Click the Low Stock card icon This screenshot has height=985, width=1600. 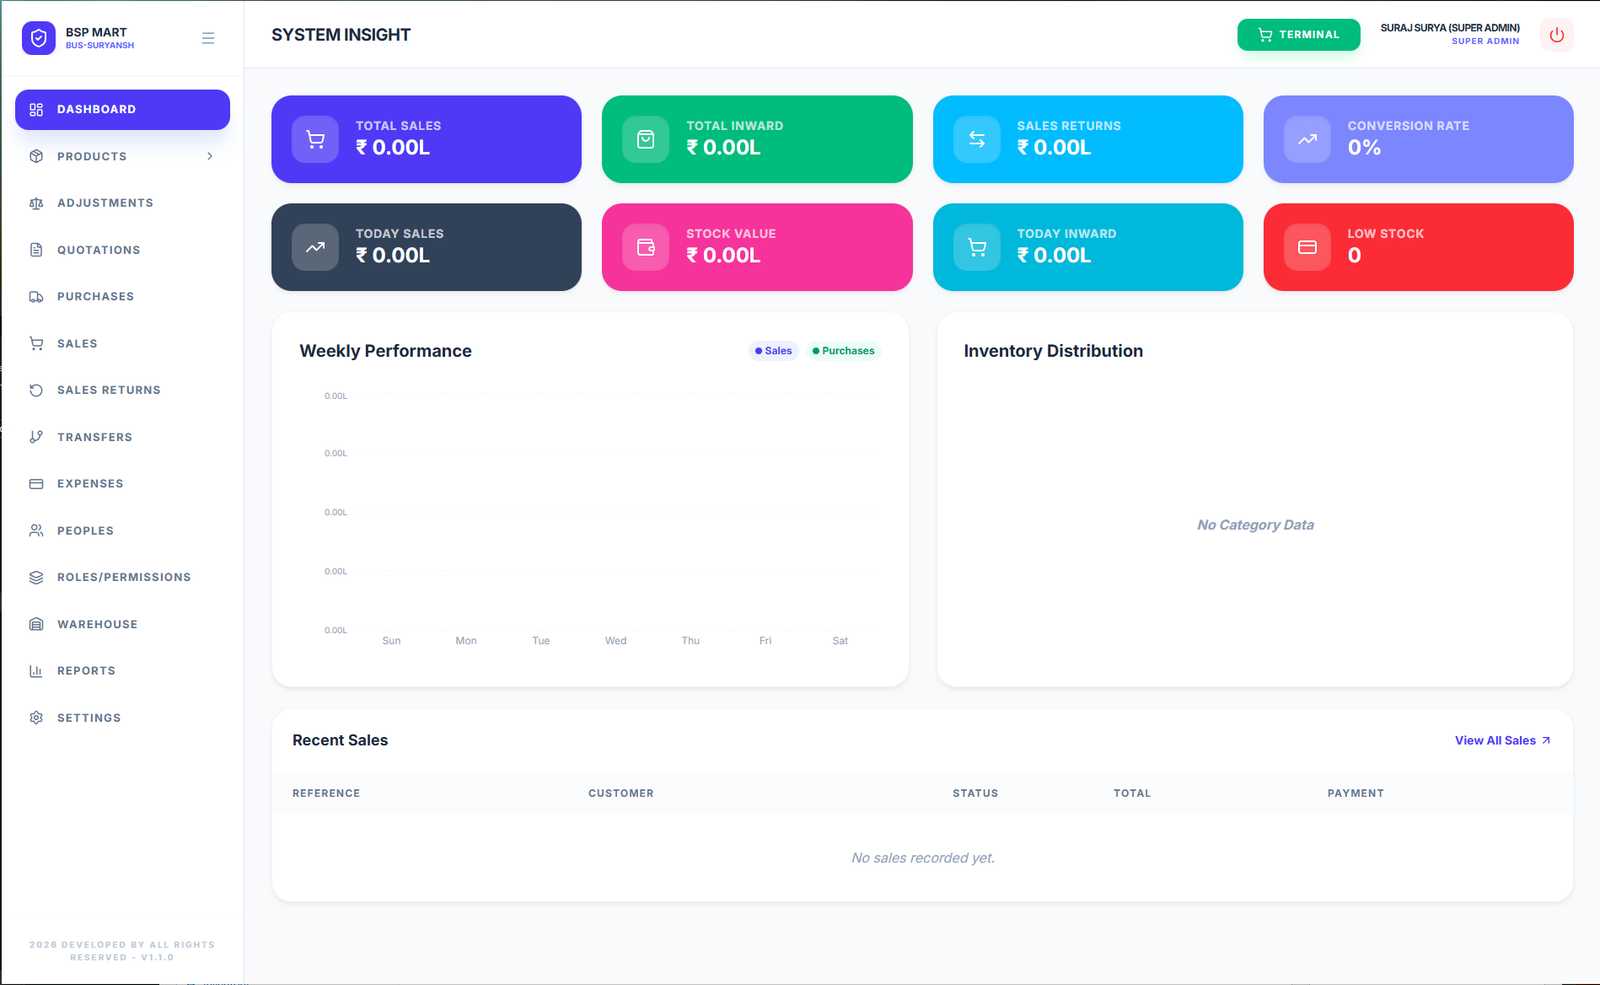pos(1307,247)
